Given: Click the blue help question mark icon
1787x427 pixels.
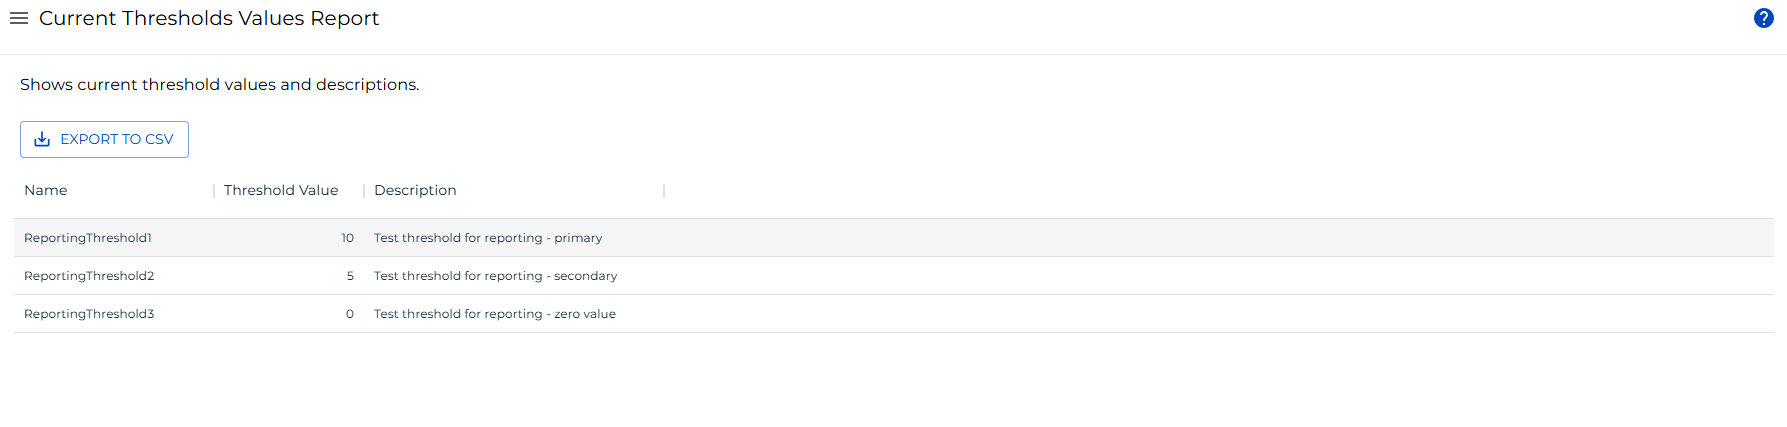Looking at the screenshot, I should click(1763, 18).
